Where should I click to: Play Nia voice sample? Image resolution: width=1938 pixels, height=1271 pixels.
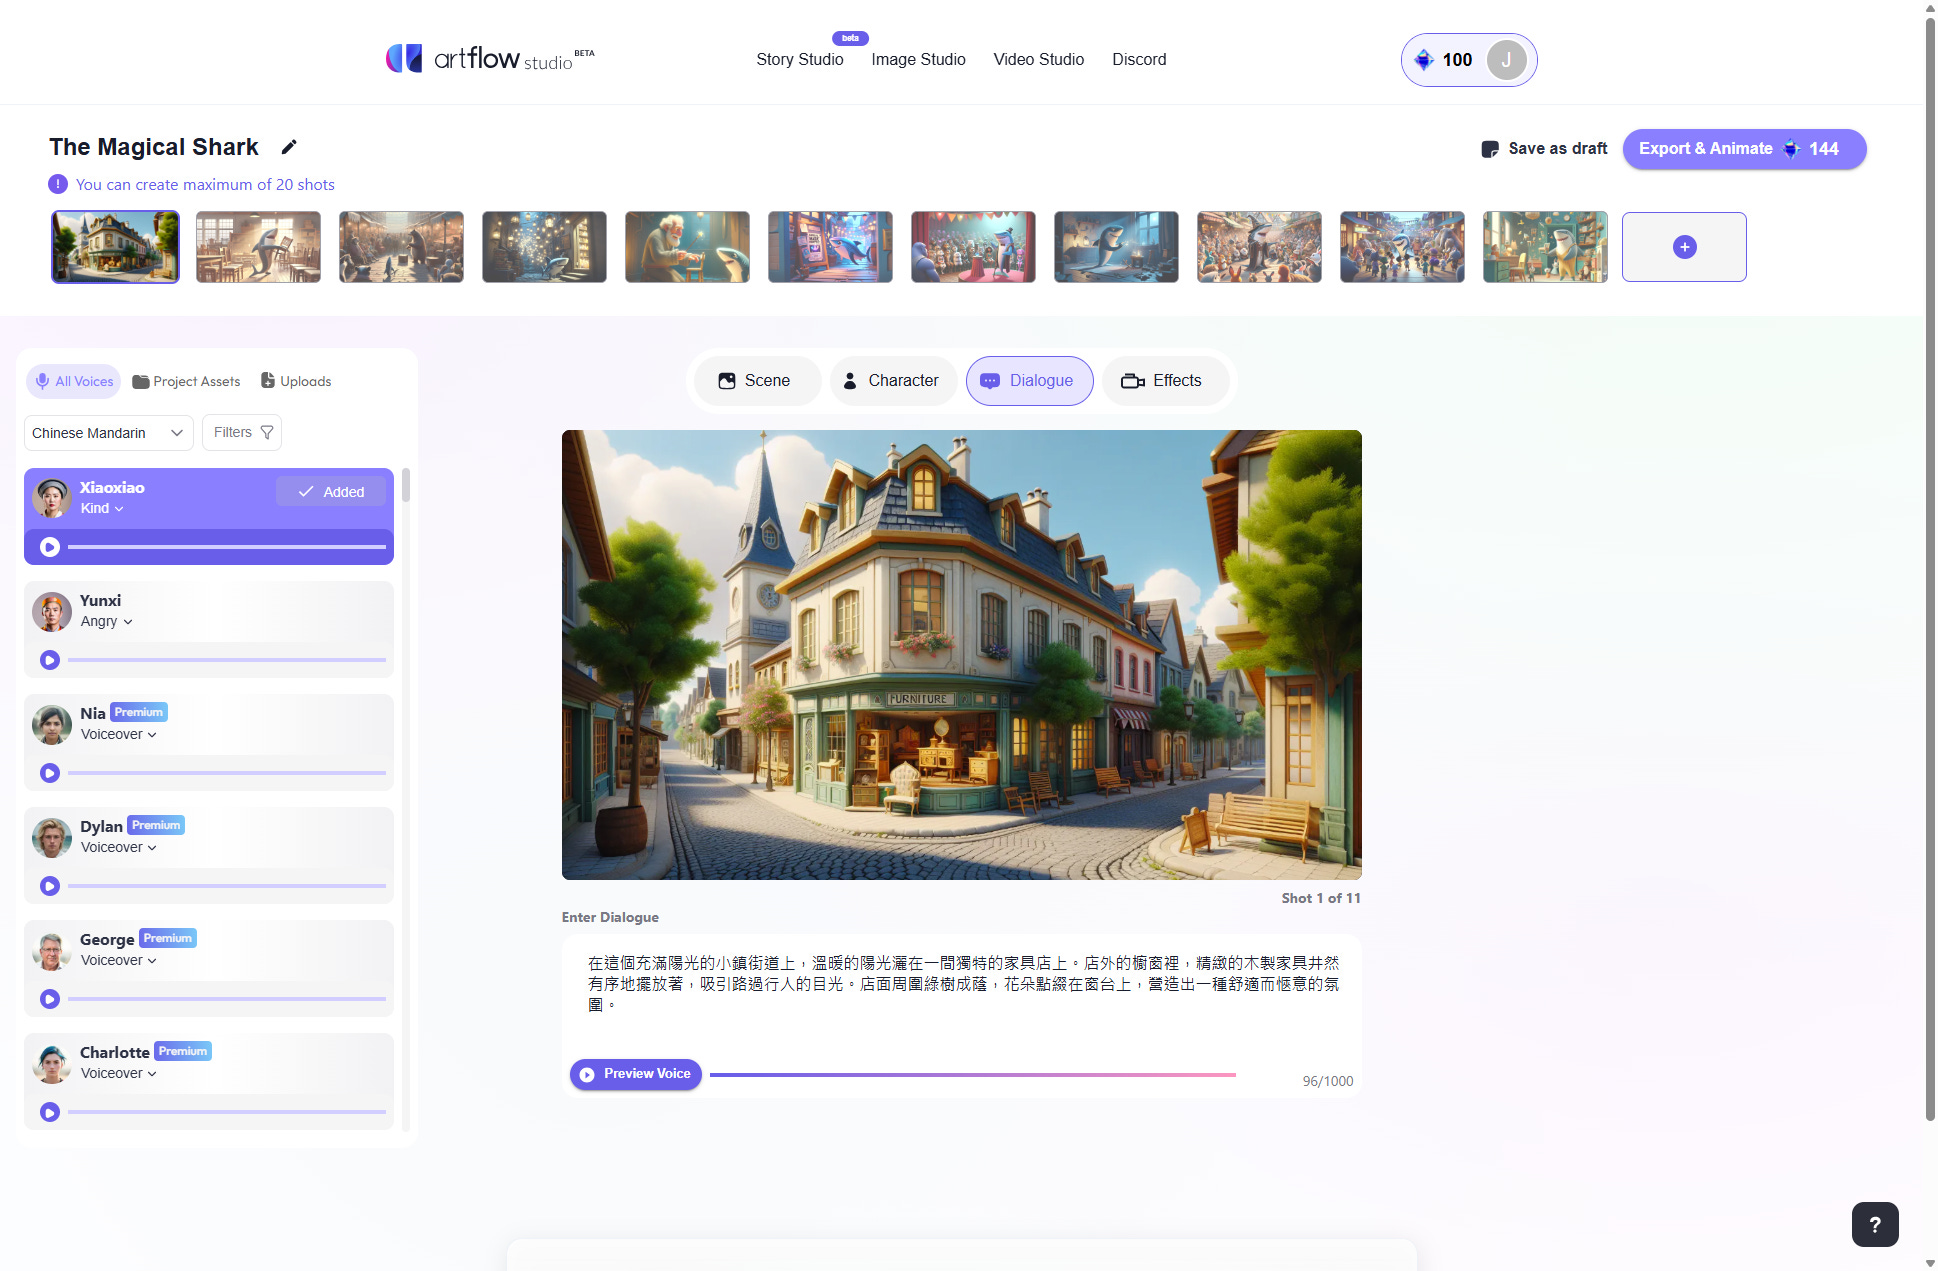coord(50,773)
